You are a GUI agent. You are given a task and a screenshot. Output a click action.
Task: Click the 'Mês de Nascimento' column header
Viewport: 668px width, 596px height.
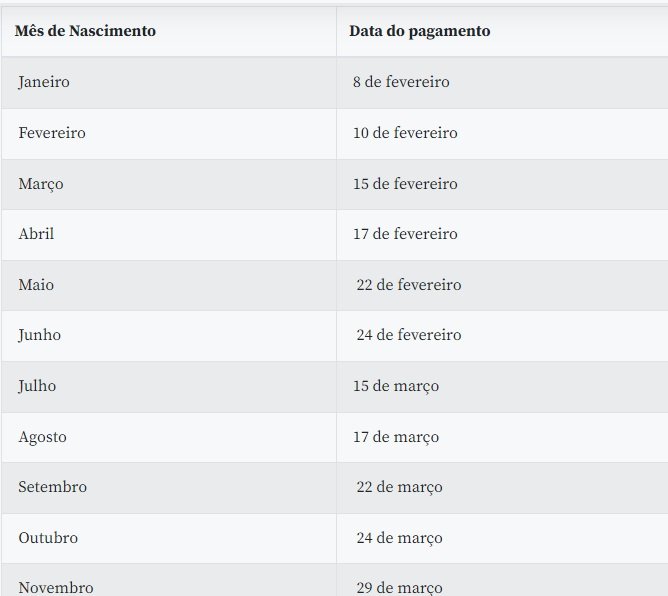[86, 31]
